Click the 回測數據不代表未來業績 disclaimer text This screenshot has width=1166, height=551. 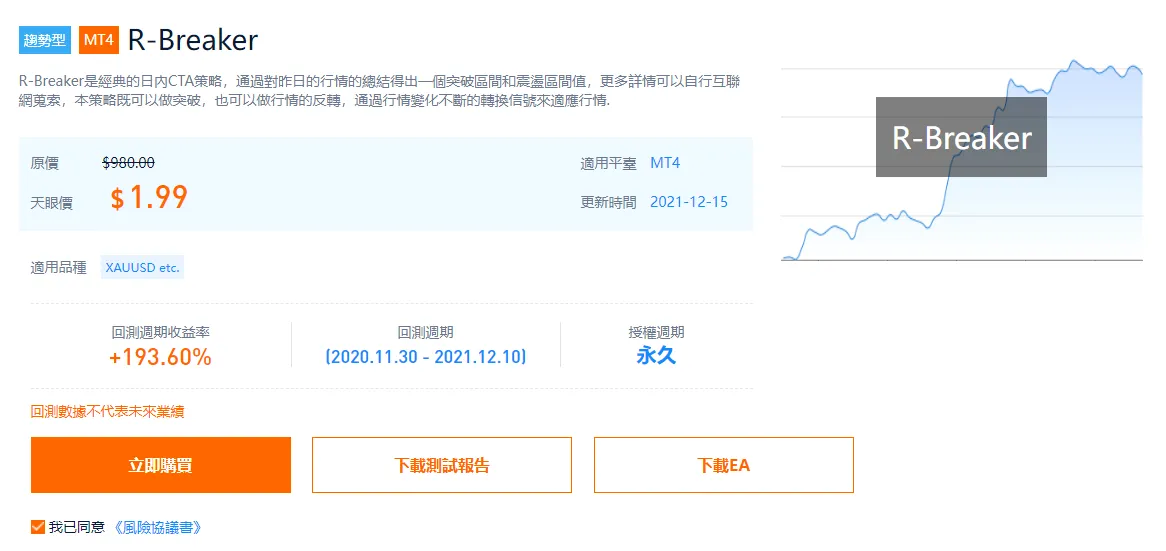point(108,411)
